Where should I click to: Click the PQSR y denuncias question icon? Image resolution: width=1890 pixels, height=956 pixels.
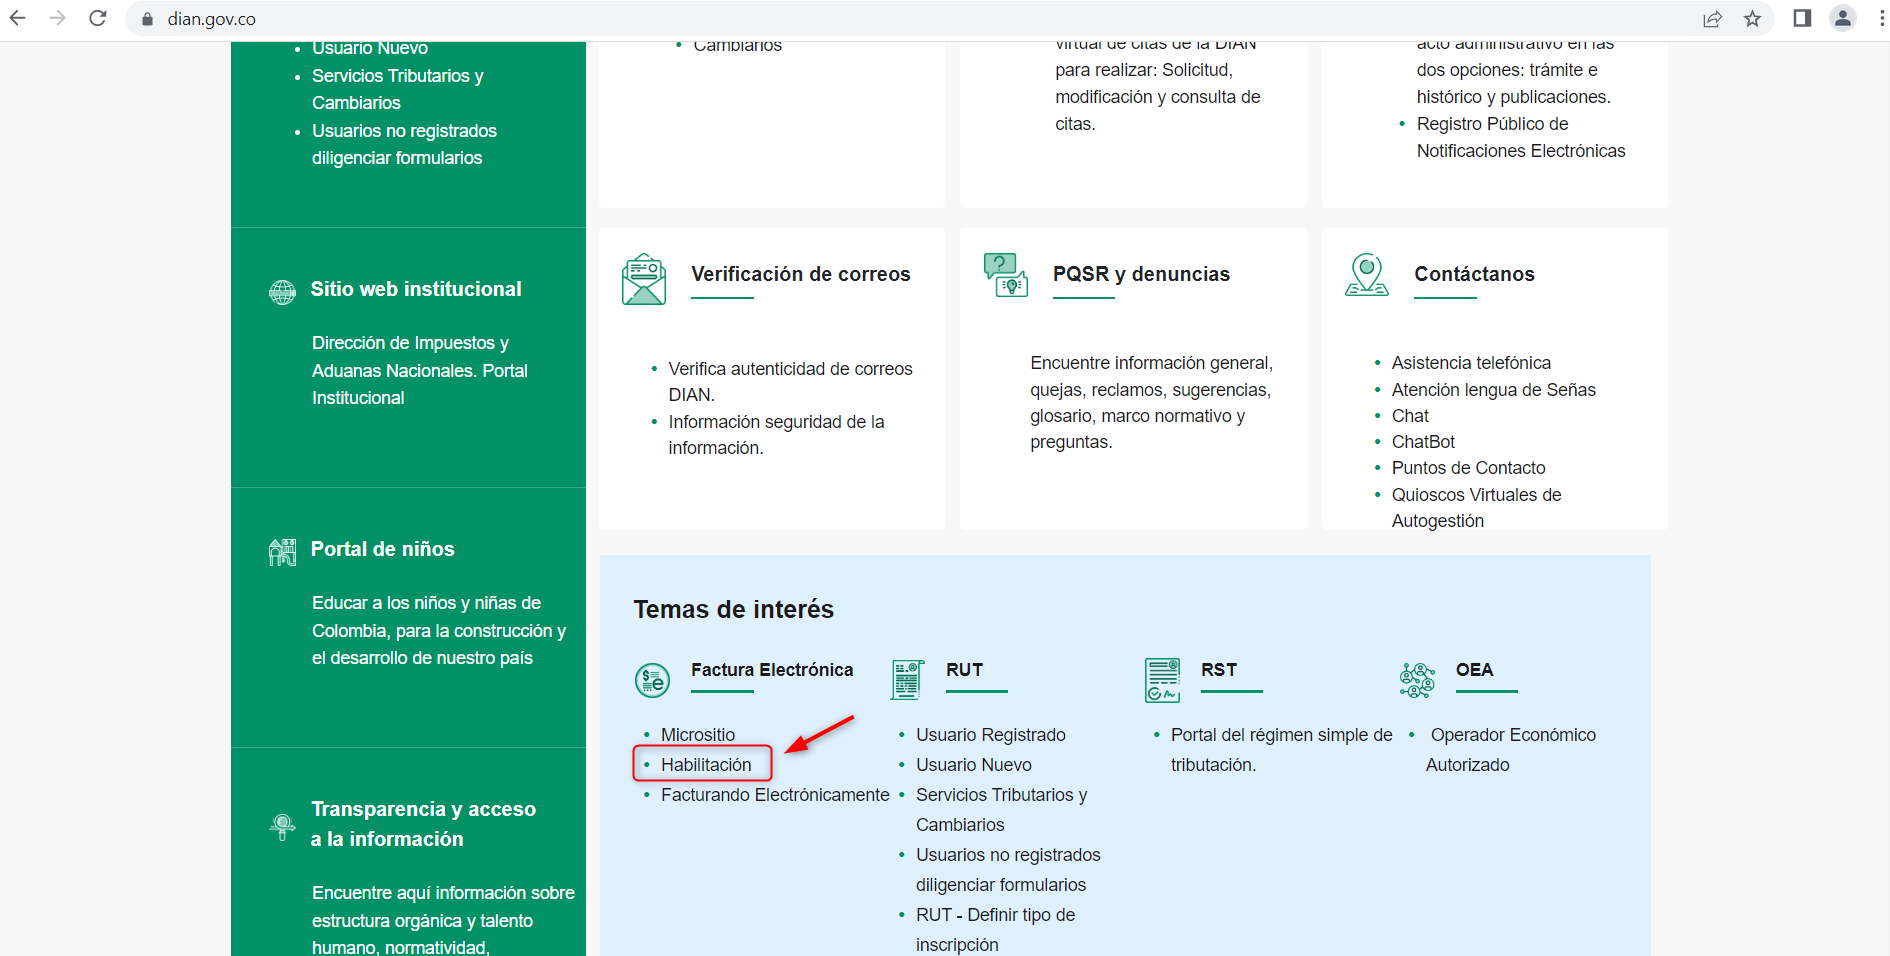[x=1005, y=275]
